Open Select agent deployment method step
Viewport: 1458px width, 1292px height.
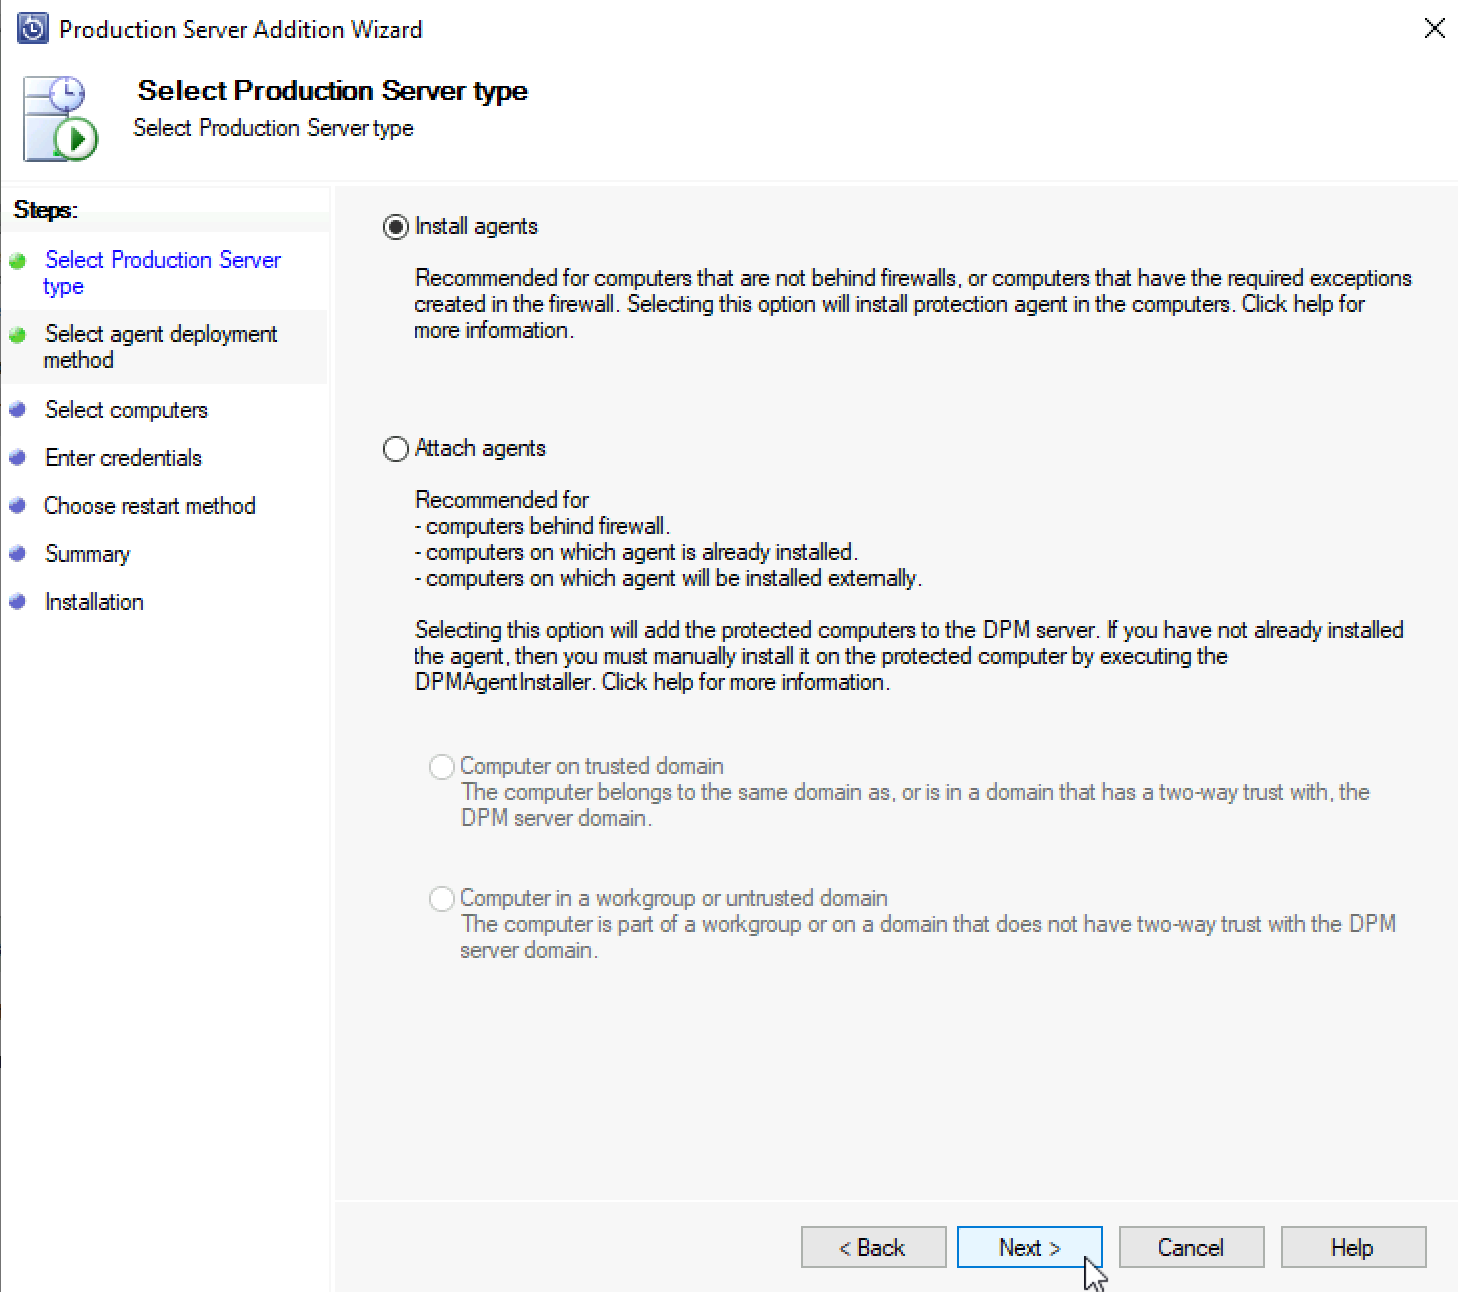[160, 347]
